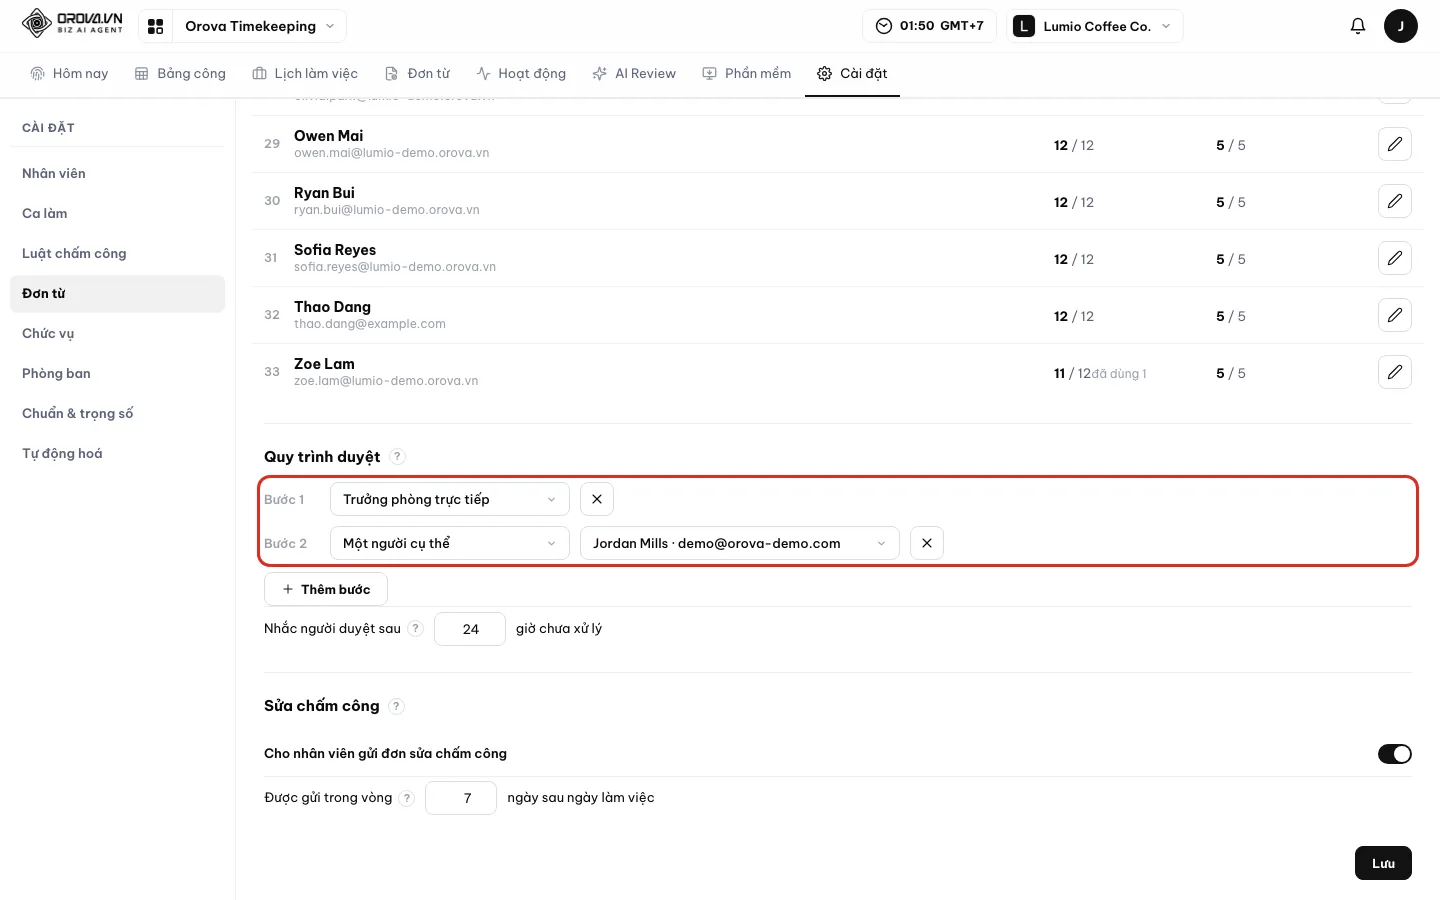Open the AI Review tab
The width and height of the screenshot is (1440, 900).
(634, 74)
